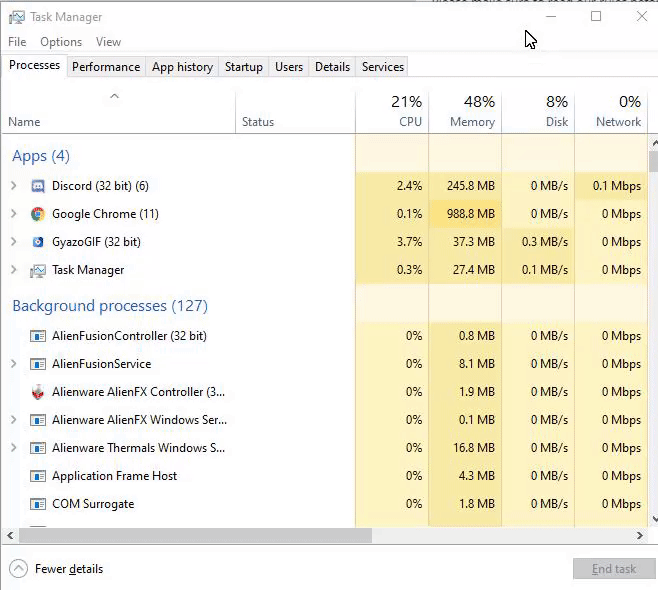Sort processes by CPU column header

(x=392, y=112)
